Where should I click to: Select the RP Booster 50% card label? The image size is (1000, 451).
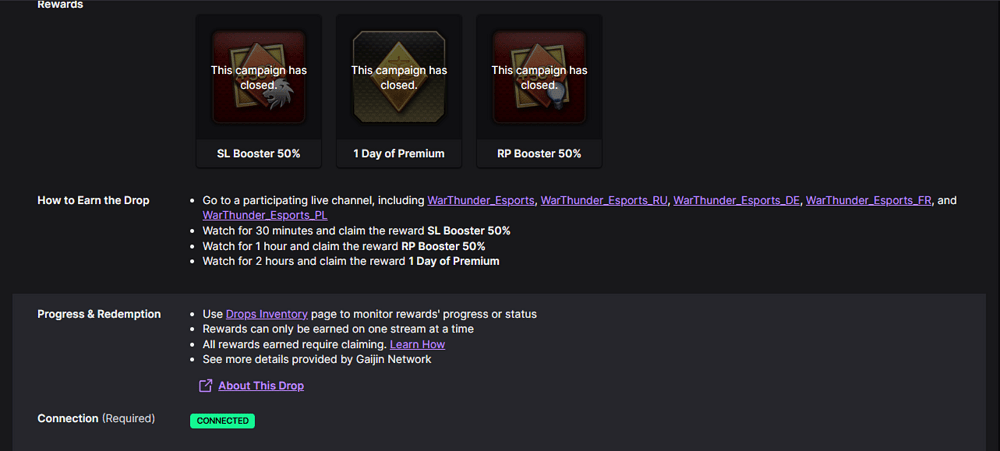pyautogui.click(x=539, y=154)
